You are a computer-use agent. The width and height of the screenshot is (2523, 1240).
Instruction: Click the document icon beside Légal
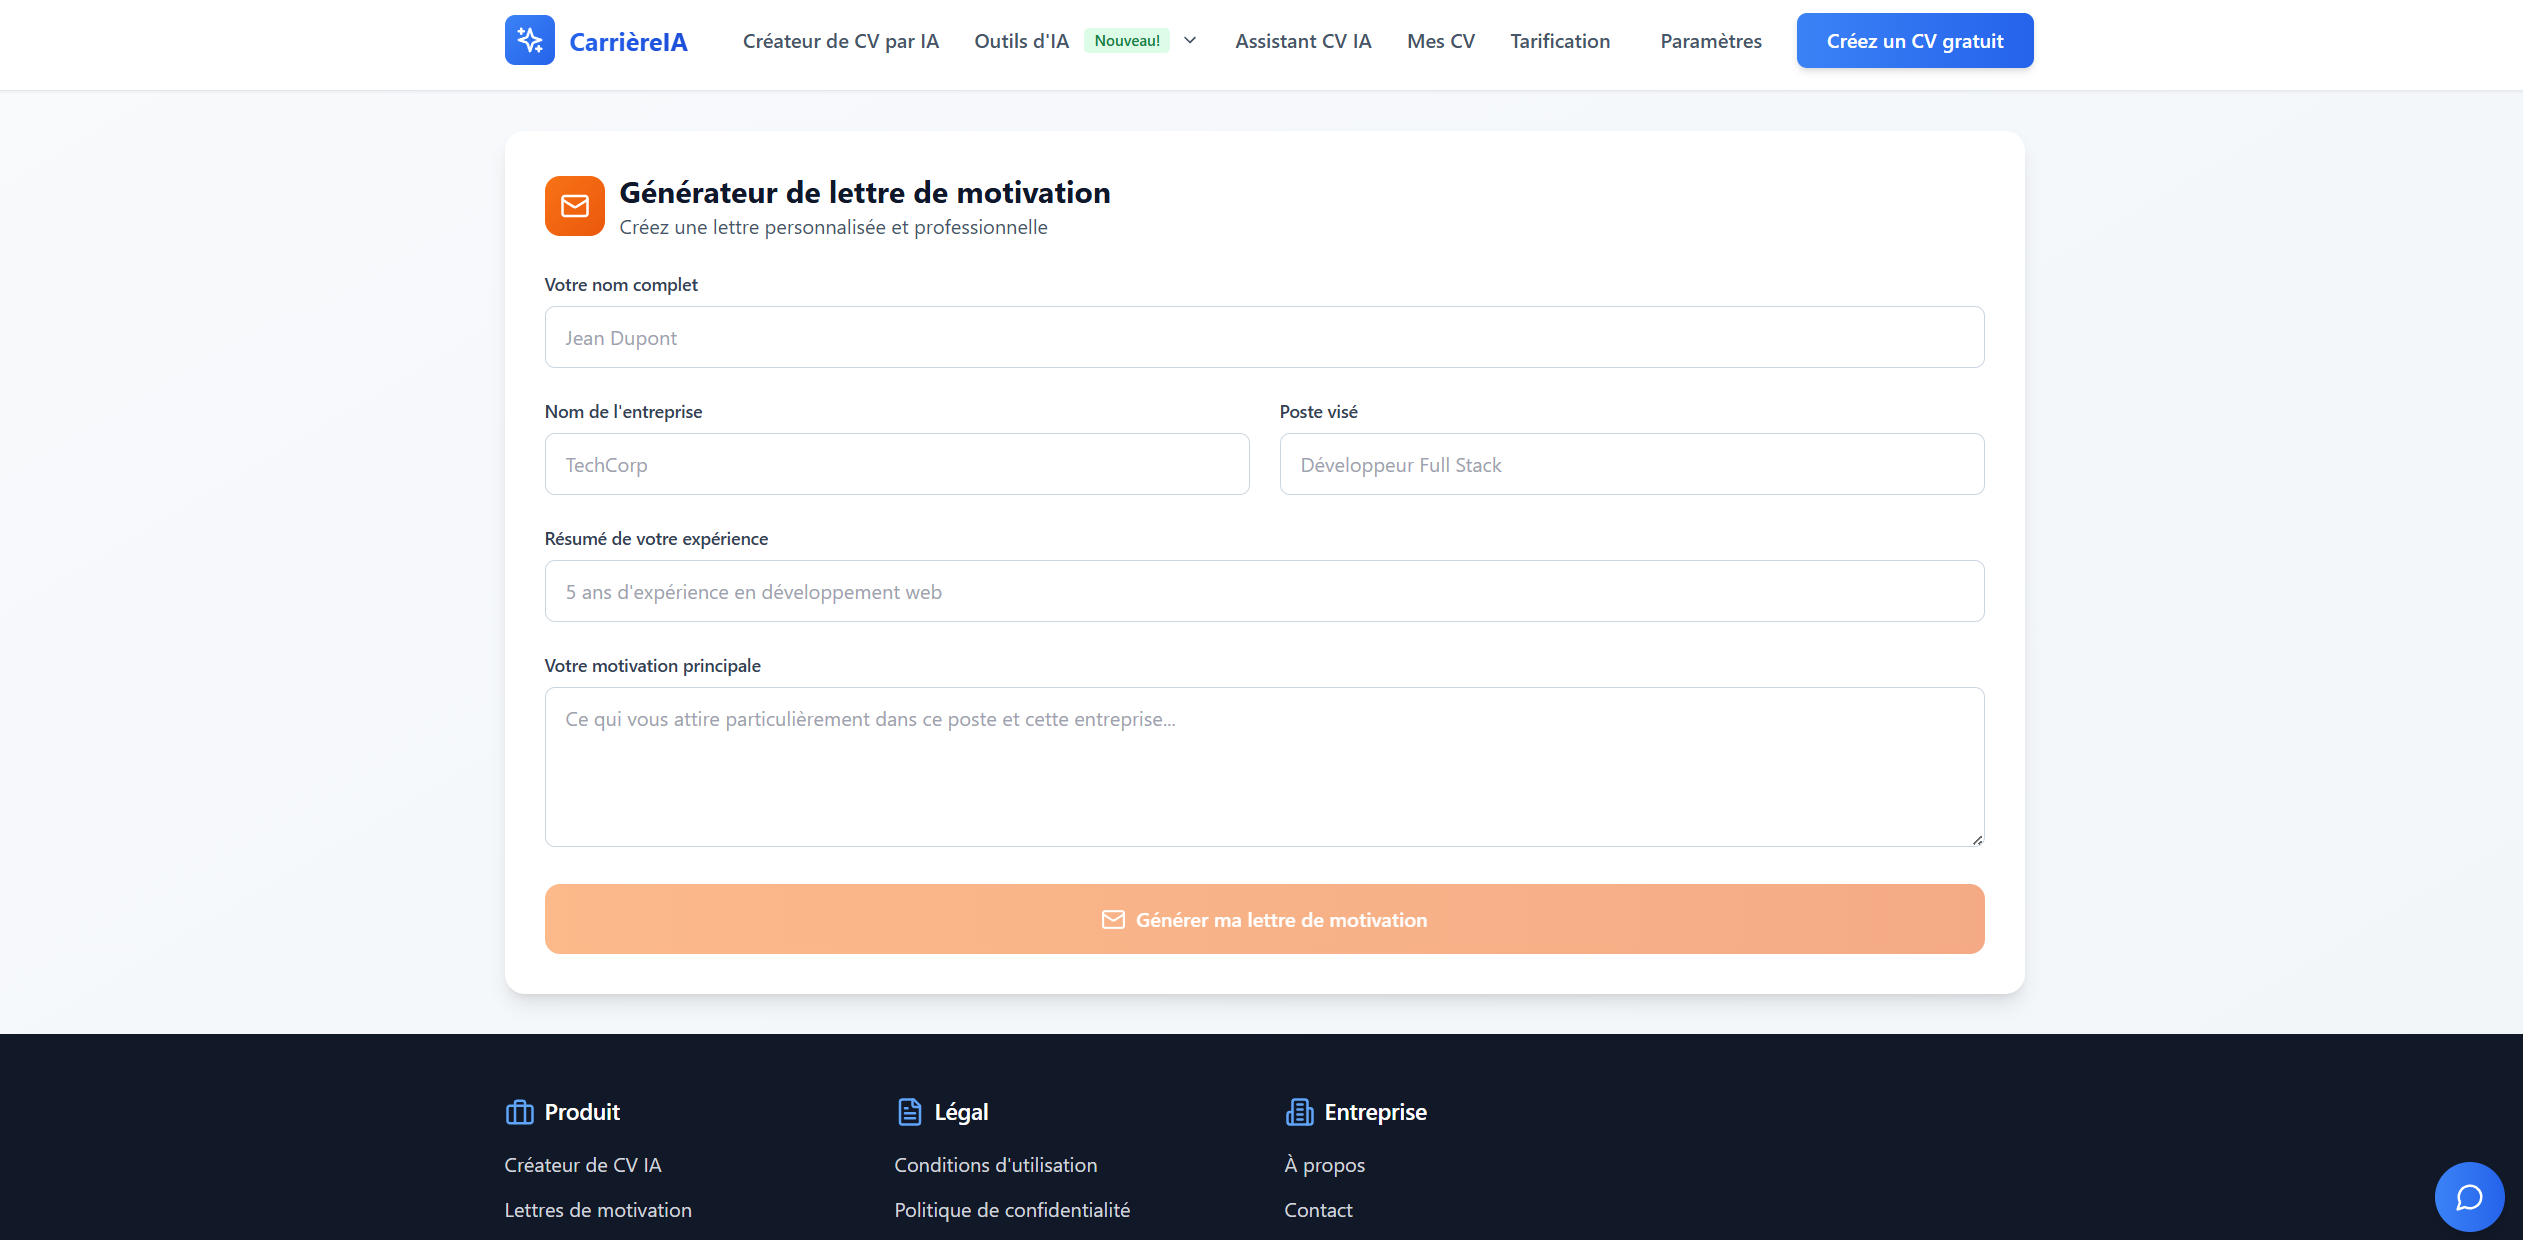coord(909,1112)
